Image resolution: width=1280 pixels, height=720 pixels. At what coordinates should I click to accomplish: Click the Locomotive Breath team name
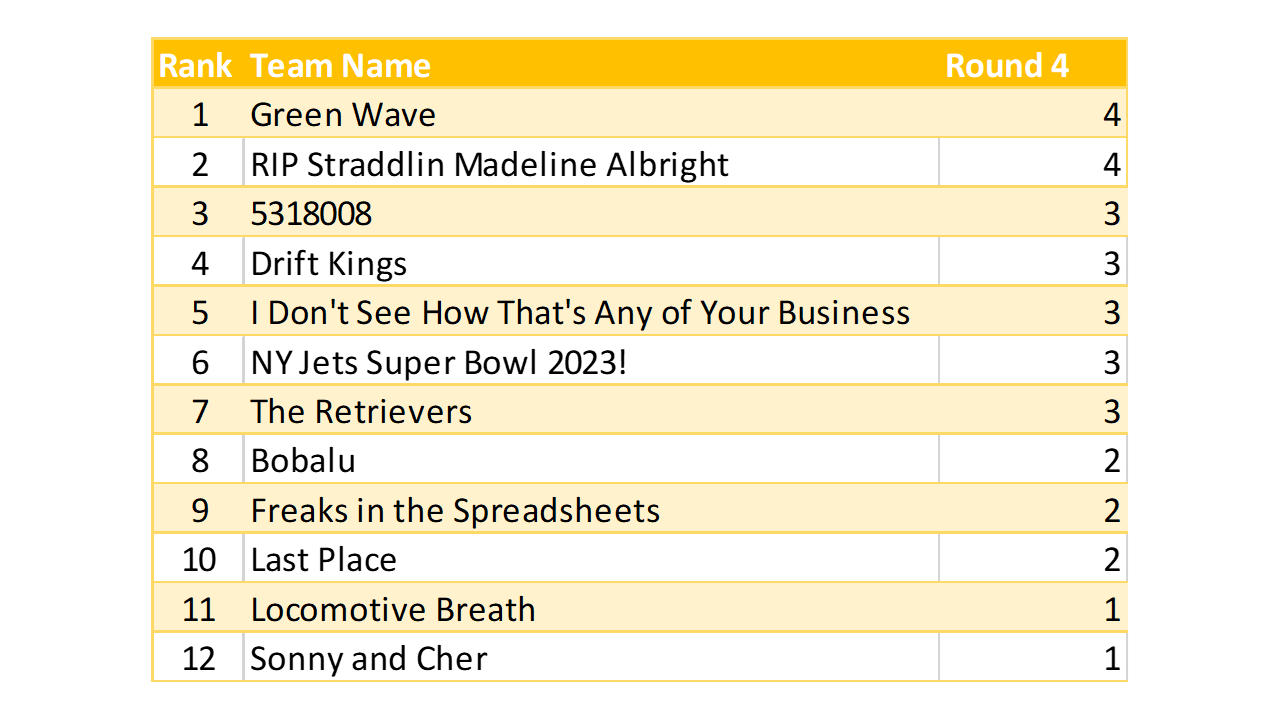click(392, 609)
